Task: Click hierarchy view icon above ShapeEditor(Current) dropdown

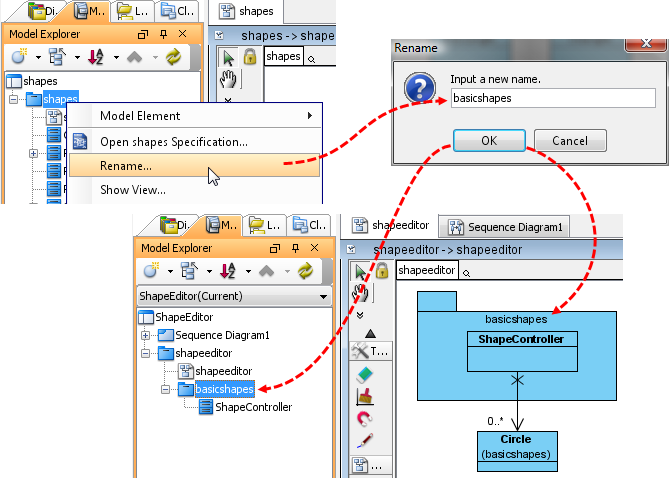Action: [x=189, y=270]
